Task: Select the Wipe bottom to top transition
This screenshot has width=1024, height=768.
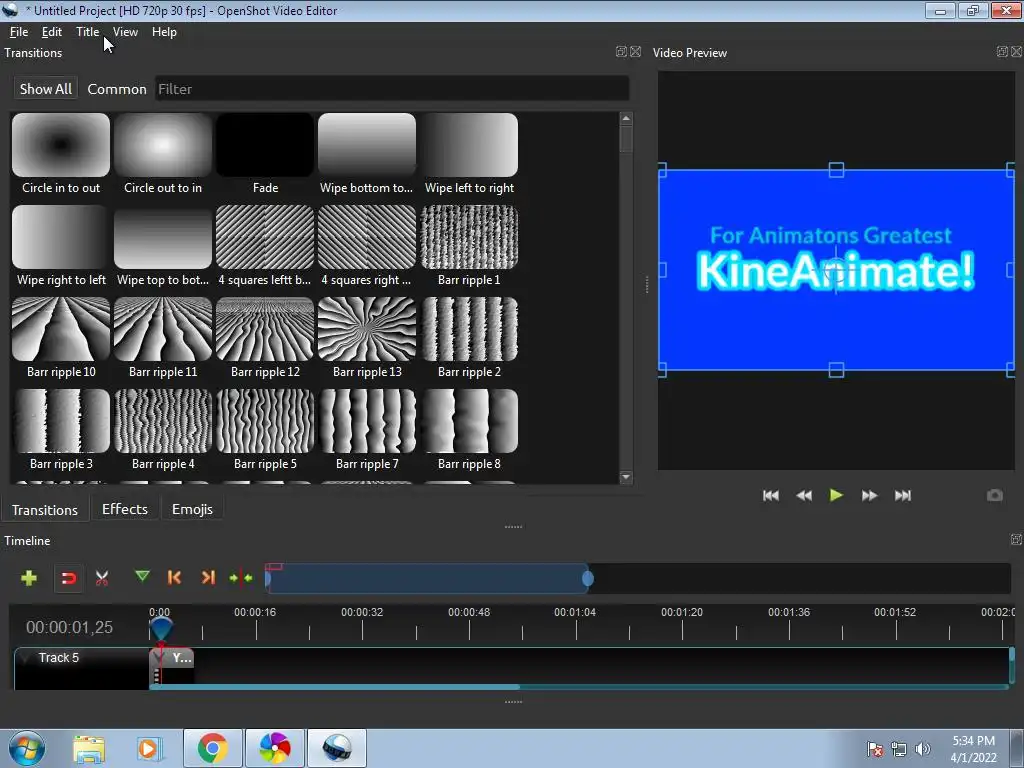Action: tap(367, 154)
